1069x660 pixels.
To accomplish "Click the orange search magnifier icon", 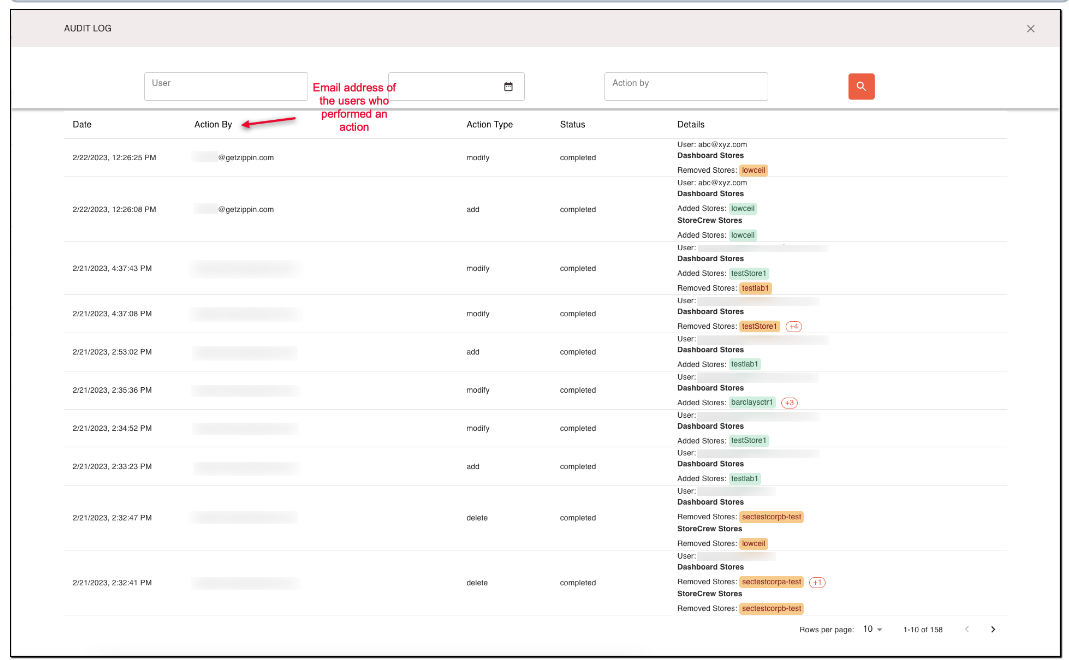I will click(861, 87).
